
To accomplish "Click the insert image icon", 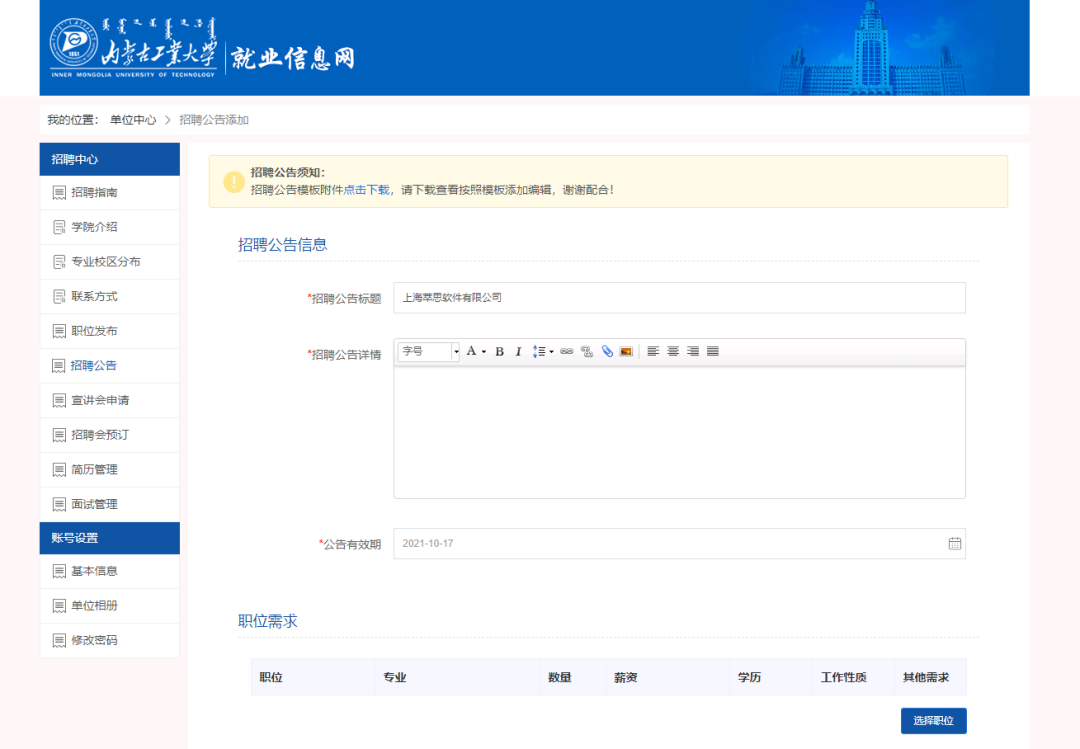I will (x=626, y=352).
